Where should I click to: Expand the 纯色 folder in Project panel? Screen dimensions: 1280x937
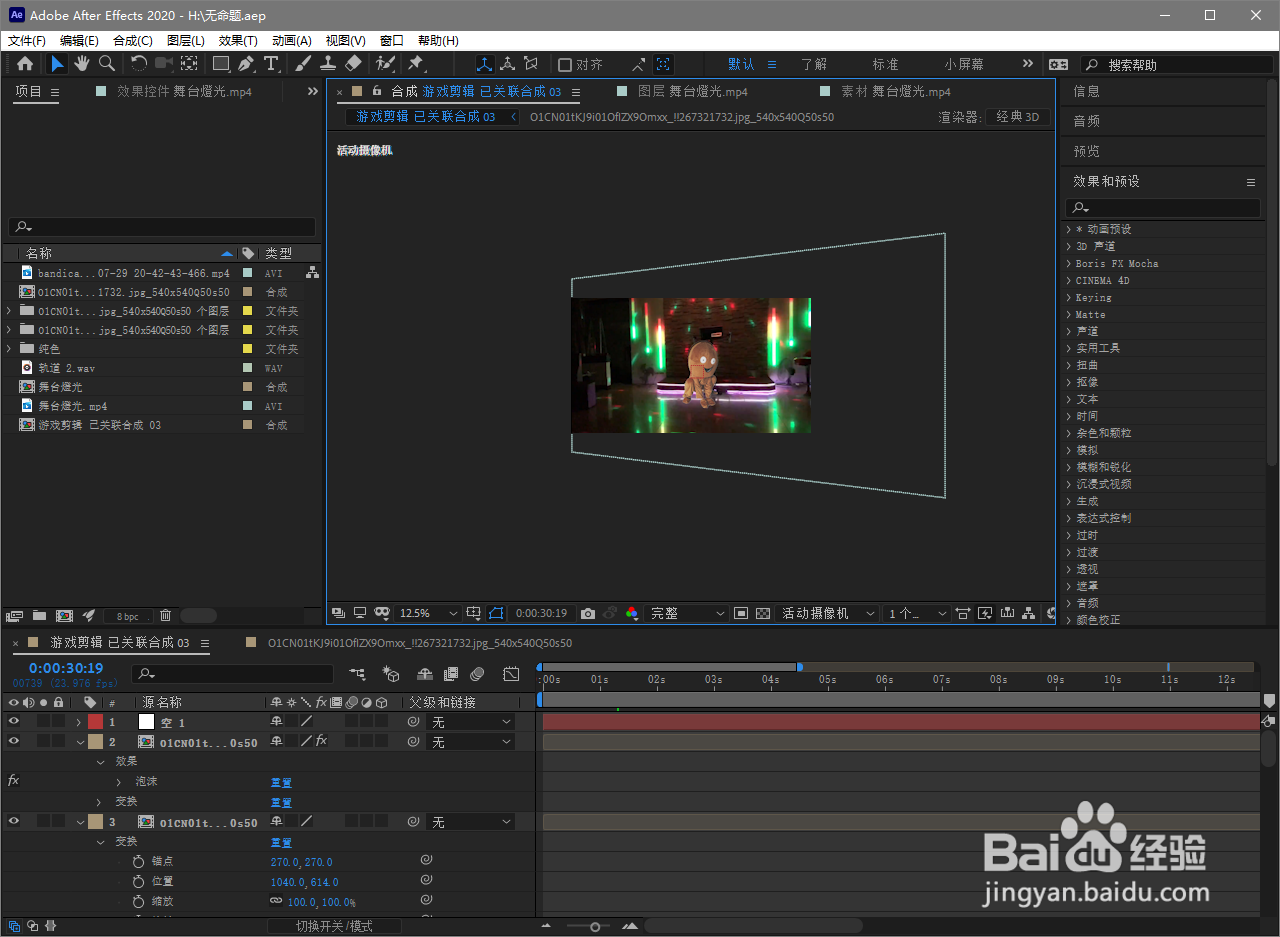[x=9, y=349]
